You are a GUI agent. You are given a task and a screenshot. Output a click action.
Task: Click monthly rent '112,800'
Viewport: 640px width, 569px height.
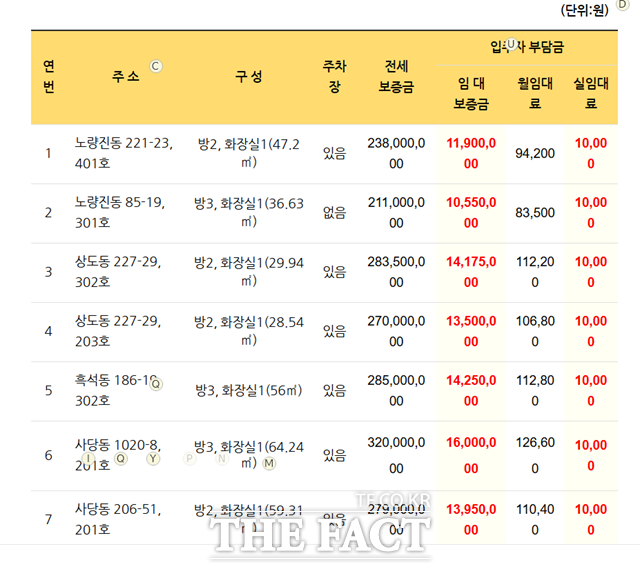click(535, 391)
